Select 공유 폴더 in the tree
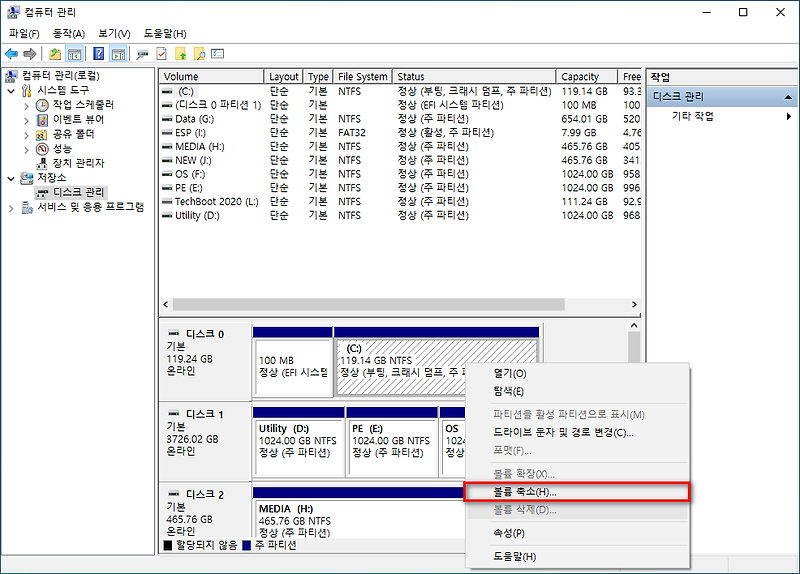 tap(73, 134)
